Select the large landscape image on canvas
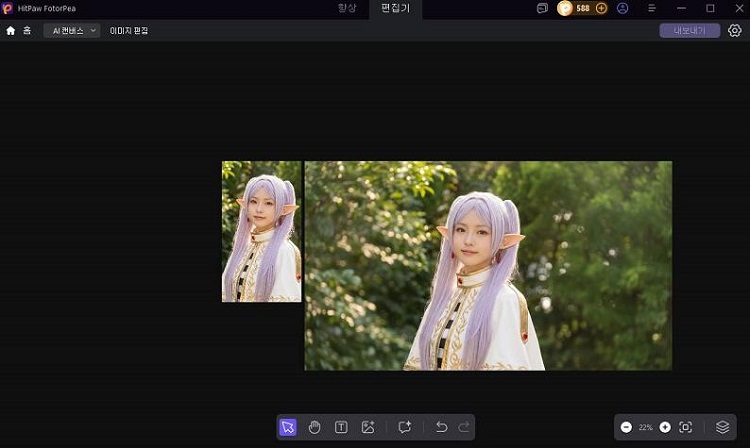This screenshot has height=448, width=750. point(488,265)
